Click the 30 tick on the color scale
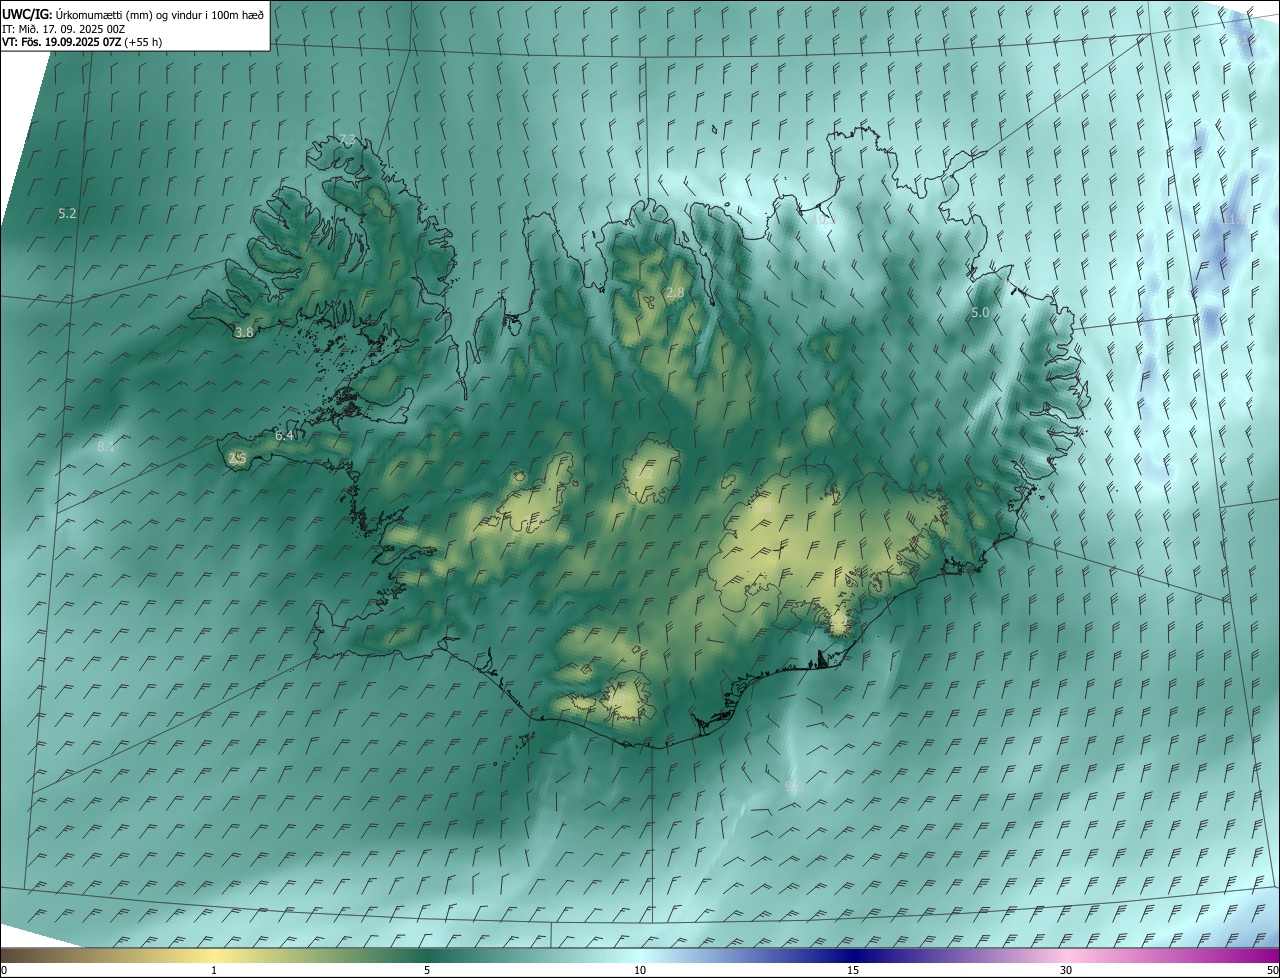The height and width of the screenshot is (978, 1280). pyautogui.click(x=1066, y=970)
